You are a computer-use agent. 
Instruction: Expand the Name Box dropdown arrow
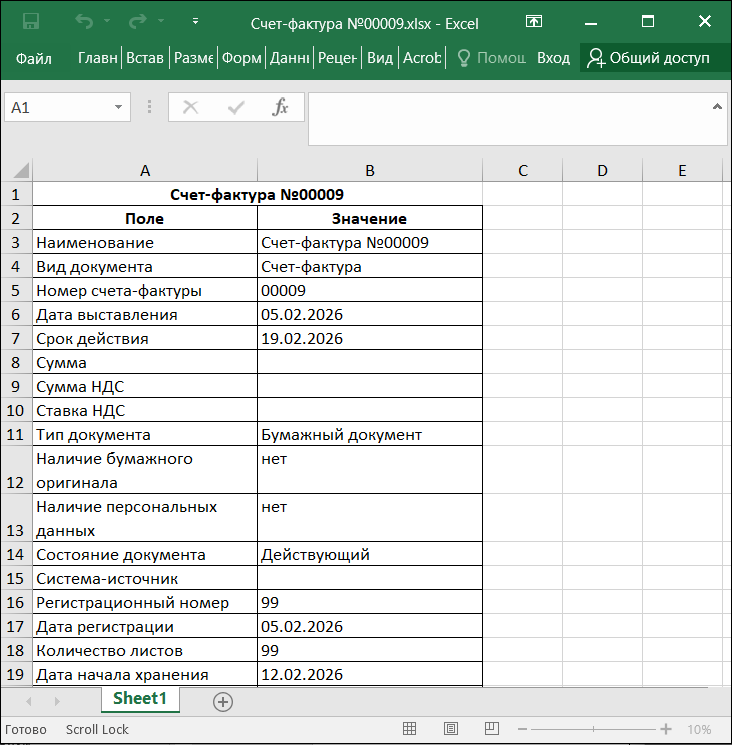point(118,107)
